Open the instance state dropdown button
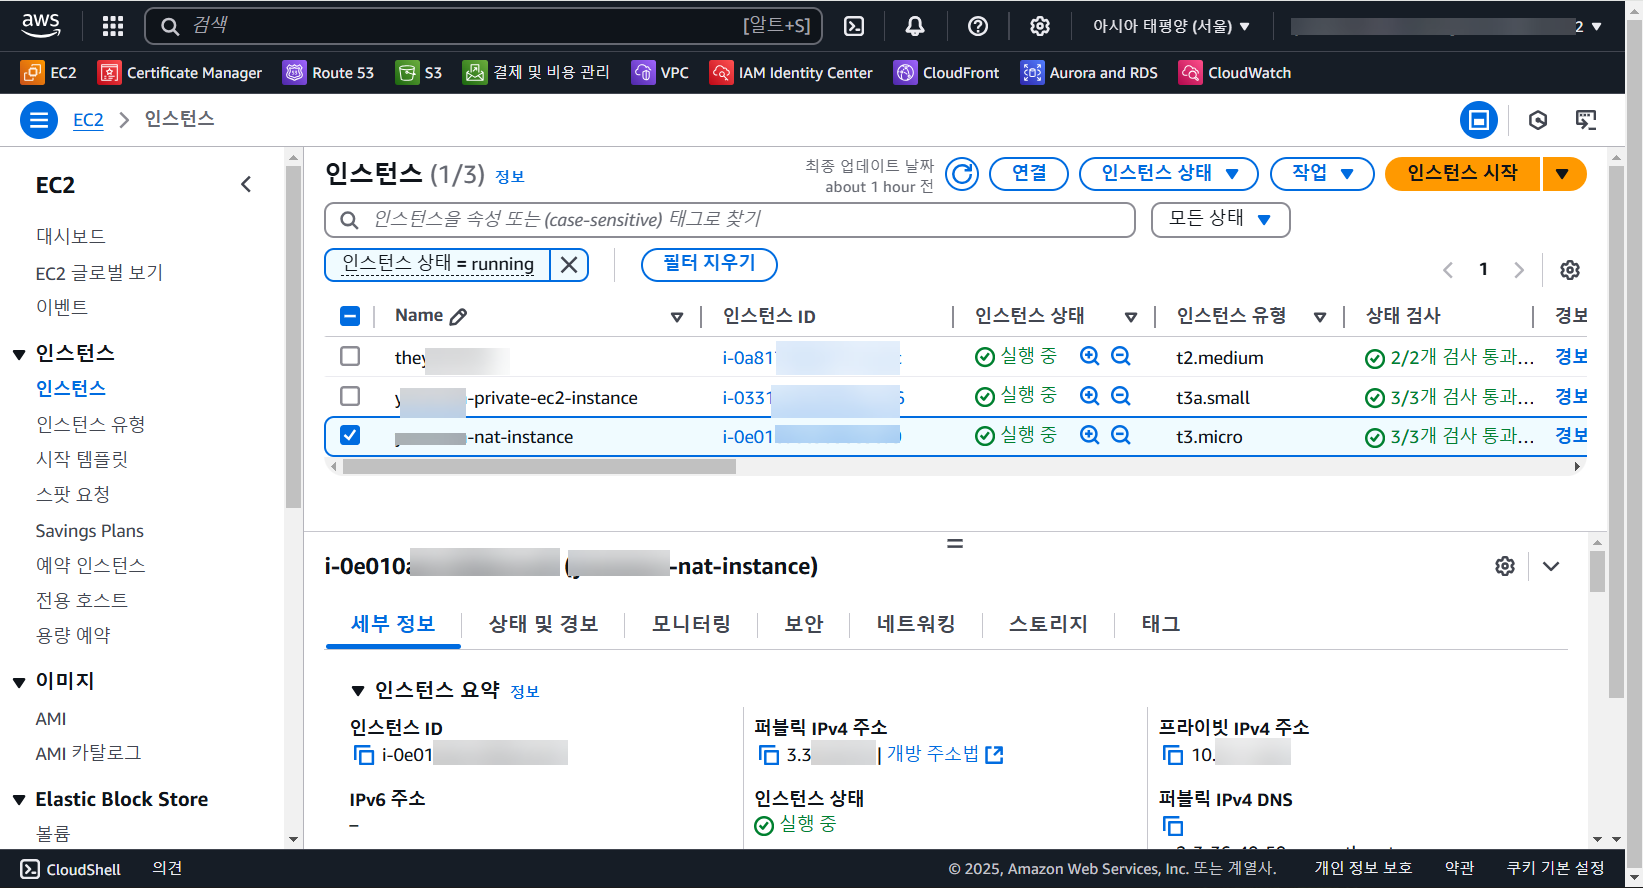This screenshot has height=888, width=1643. (1169, 174)
